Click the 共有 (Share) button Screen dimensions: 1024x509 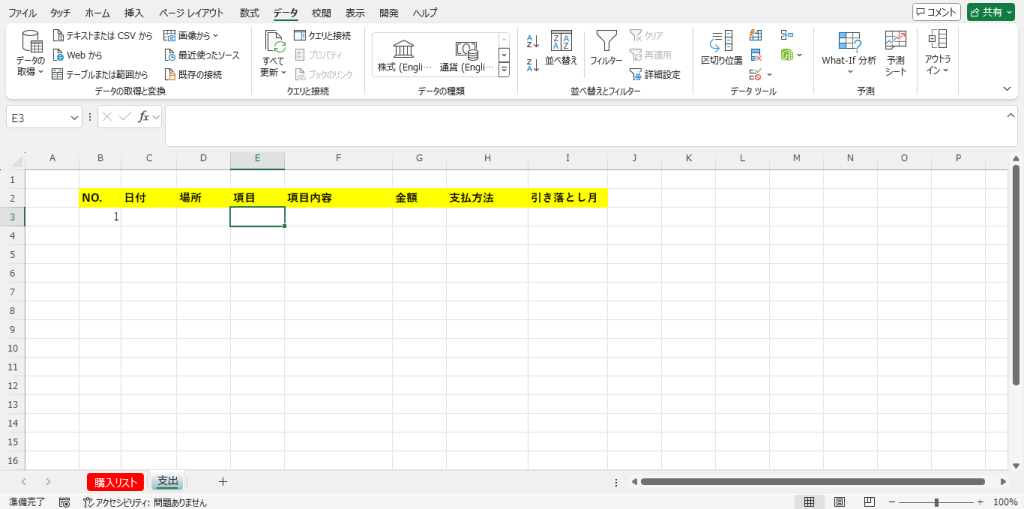point(990,12)
